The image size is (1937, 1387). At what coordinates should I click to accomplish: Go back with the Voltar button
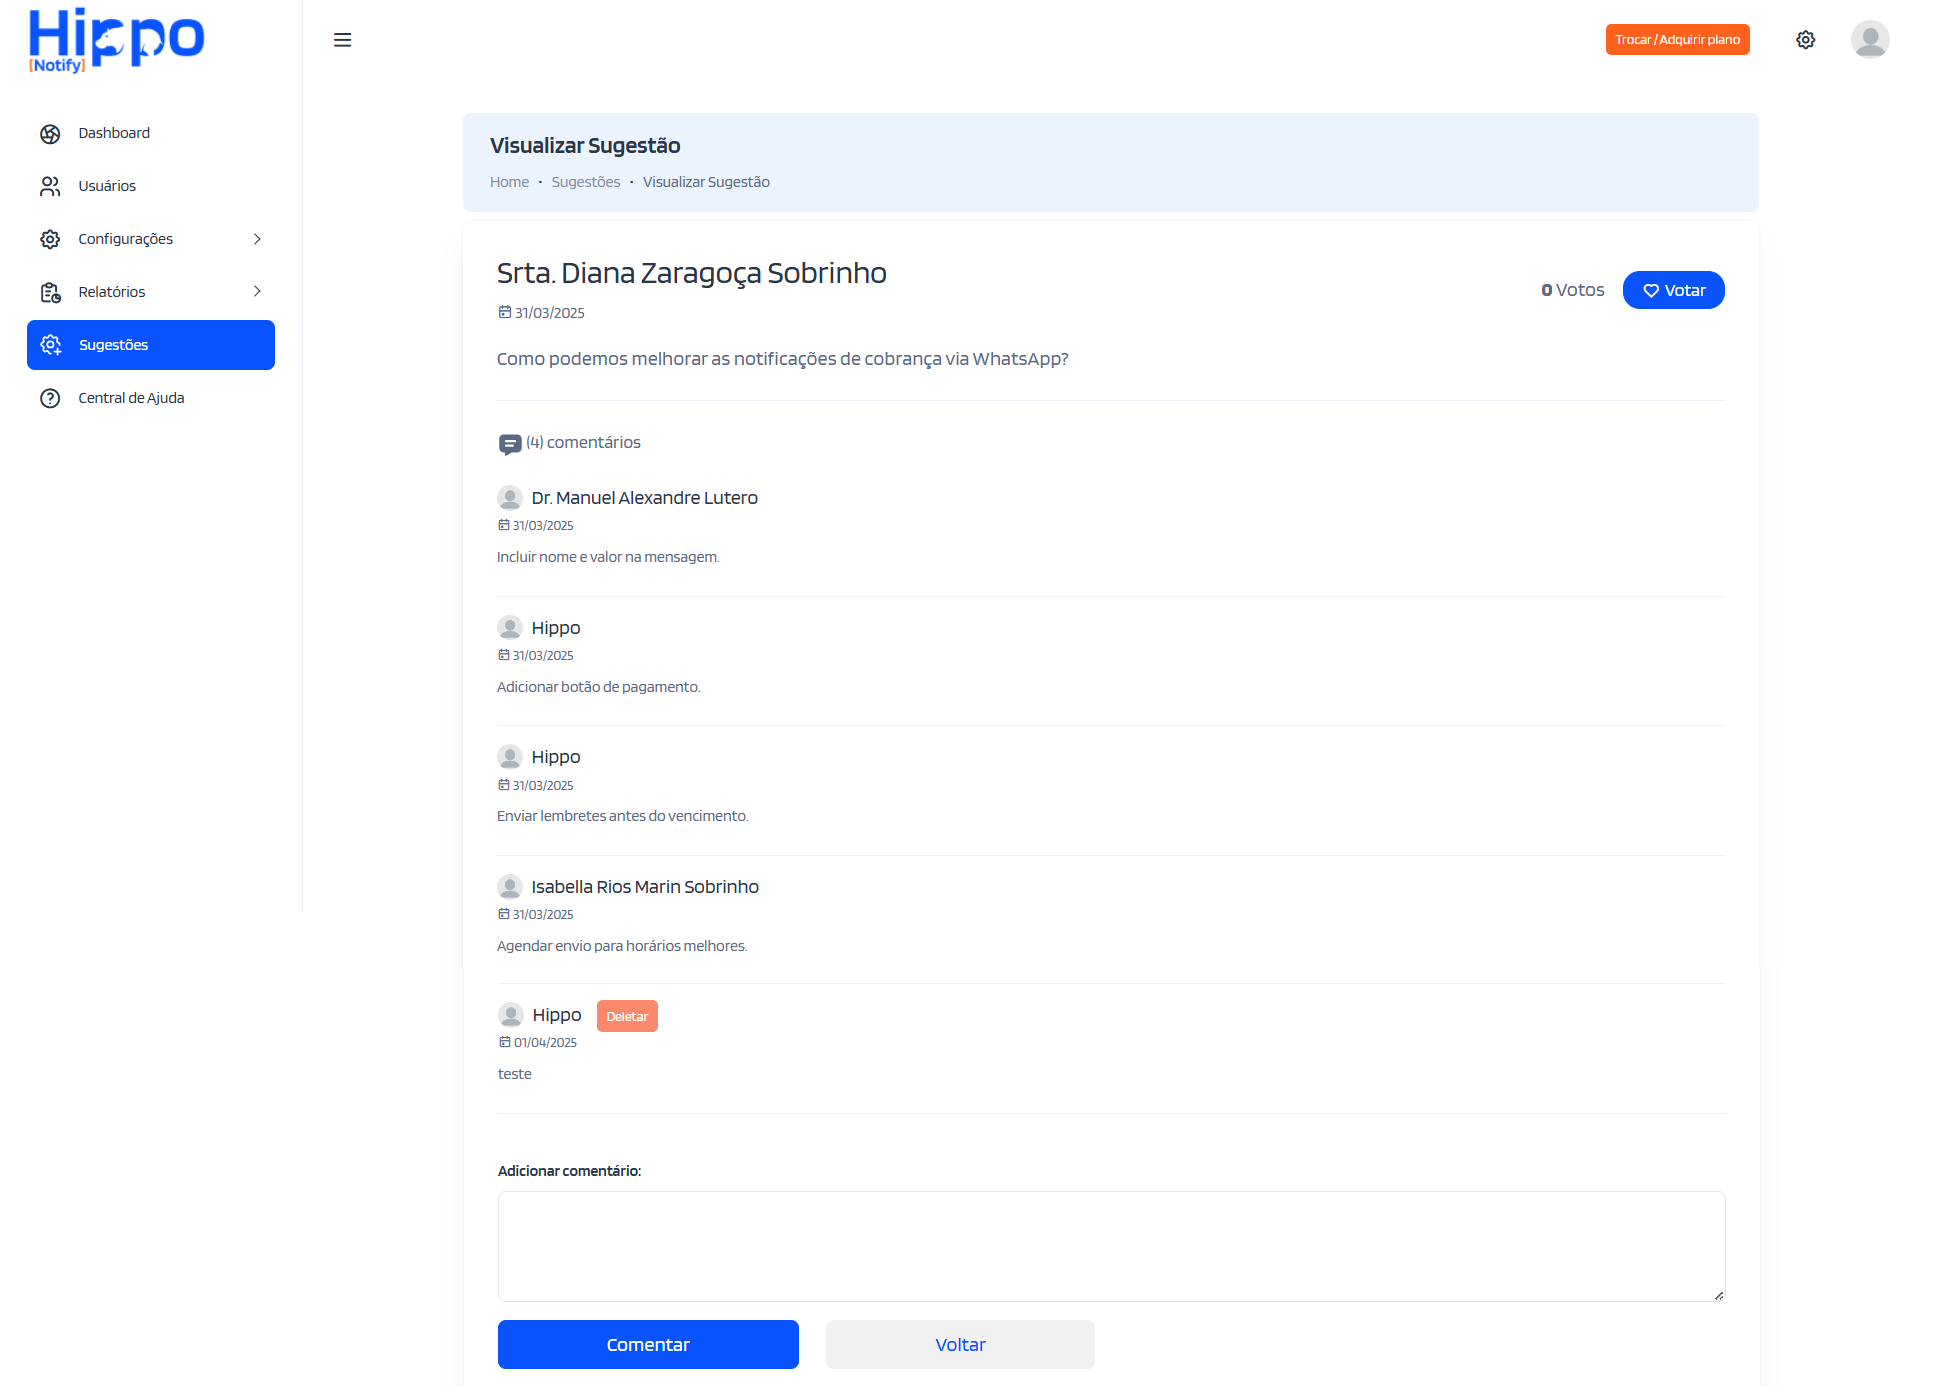pos(960,1345)
